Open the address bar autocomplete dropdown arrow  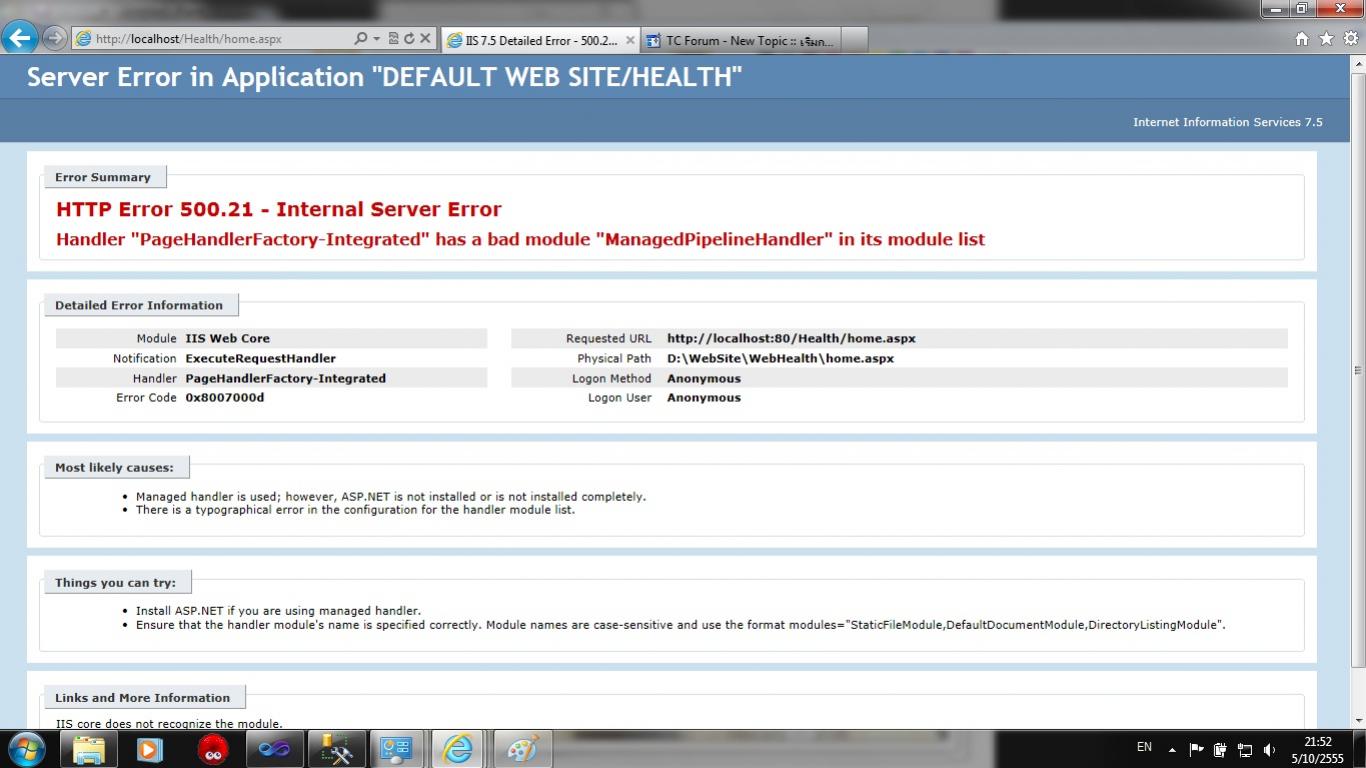pos(376,39)
